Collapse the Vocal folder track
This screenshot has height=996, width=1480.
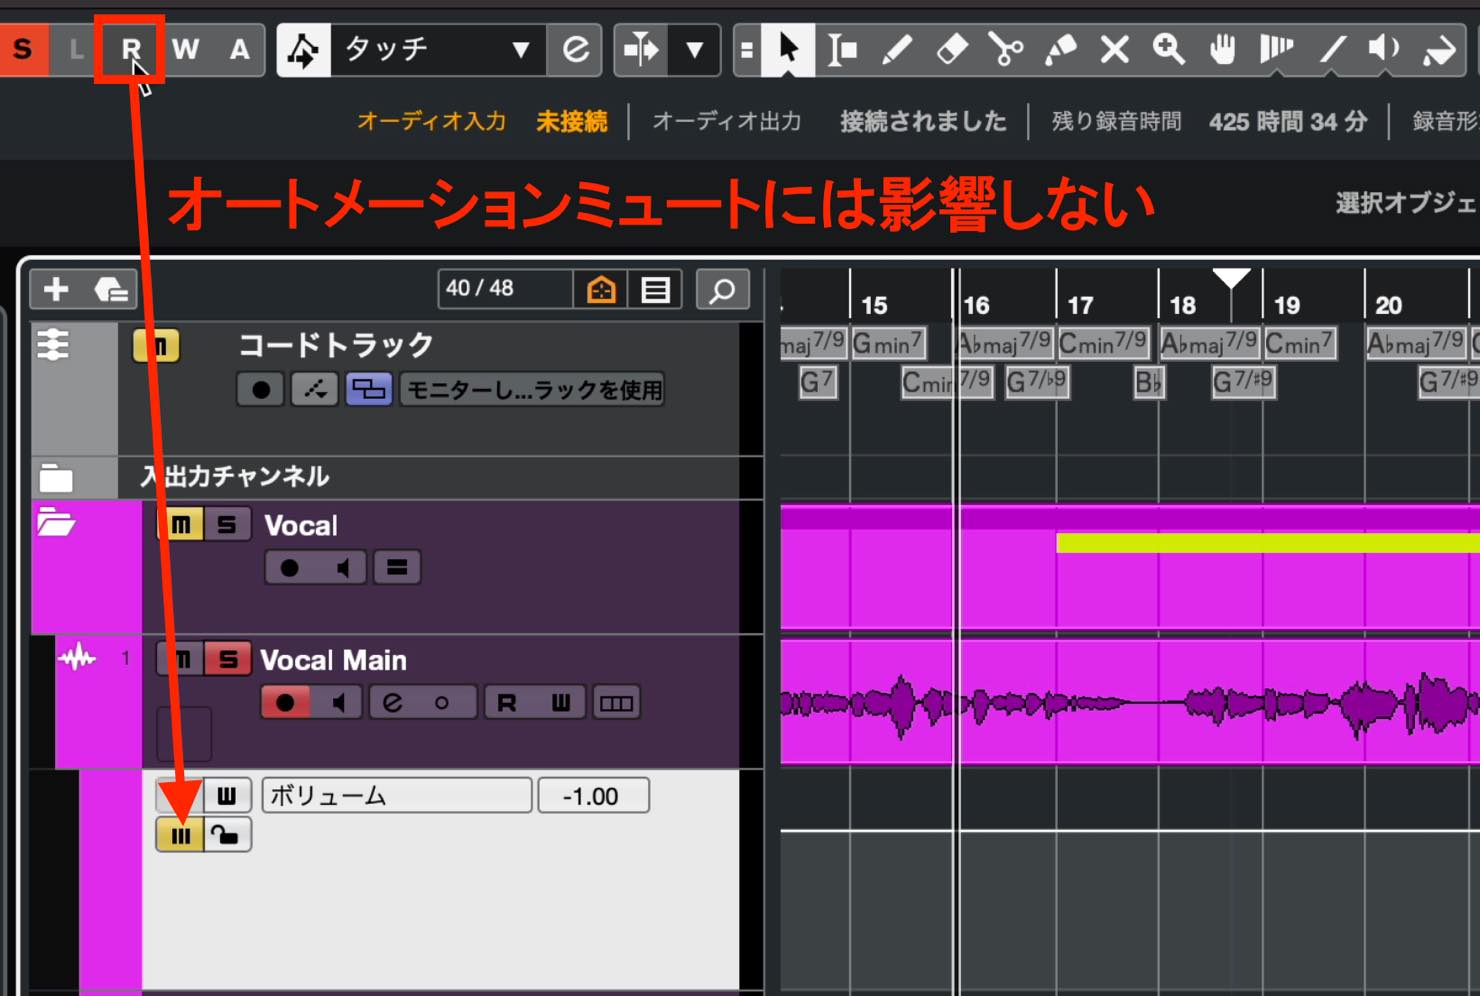[56, 522]
